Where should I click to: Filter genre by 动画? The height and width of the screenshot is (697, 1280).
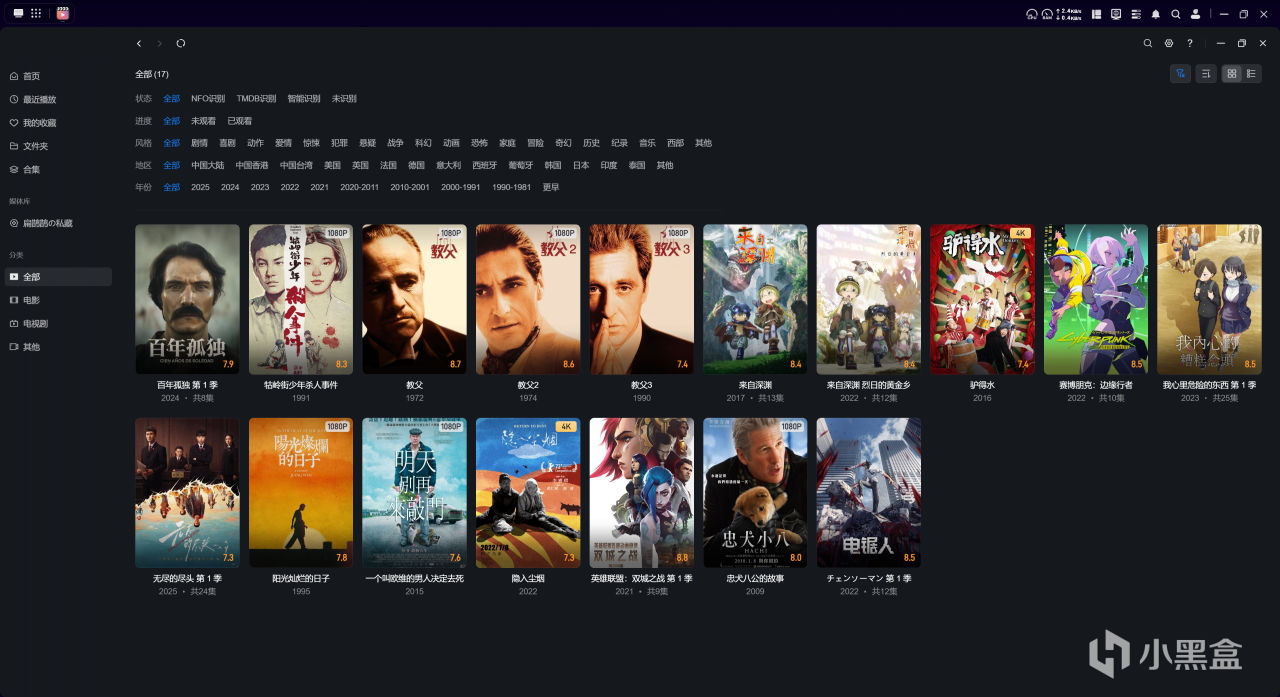tap(452, 143)
